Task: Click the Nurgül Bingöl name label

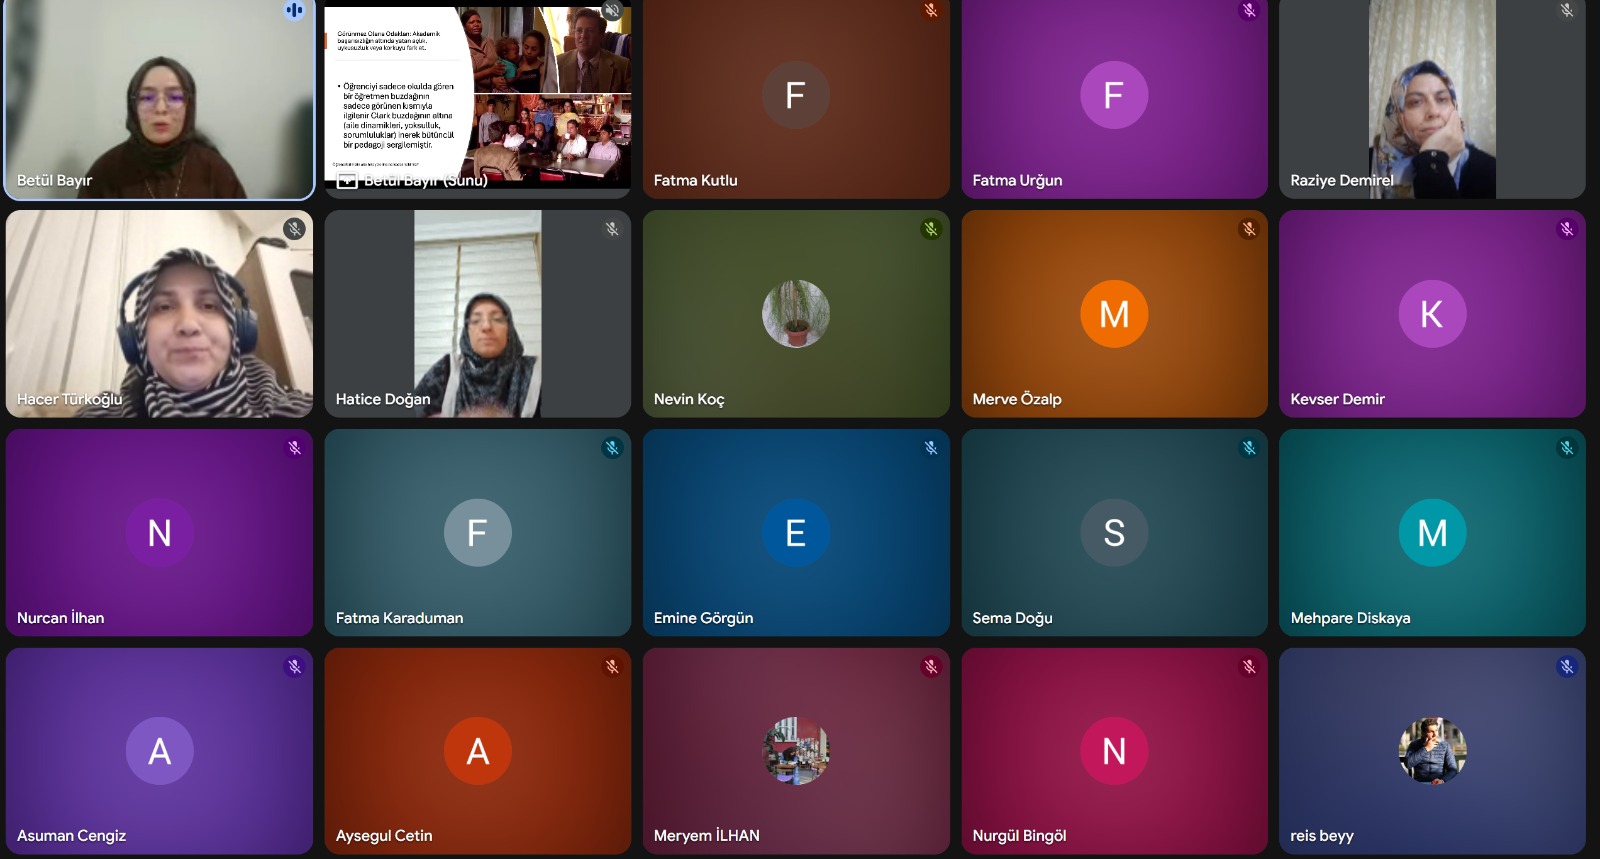Action: [x=1019, y=836]
